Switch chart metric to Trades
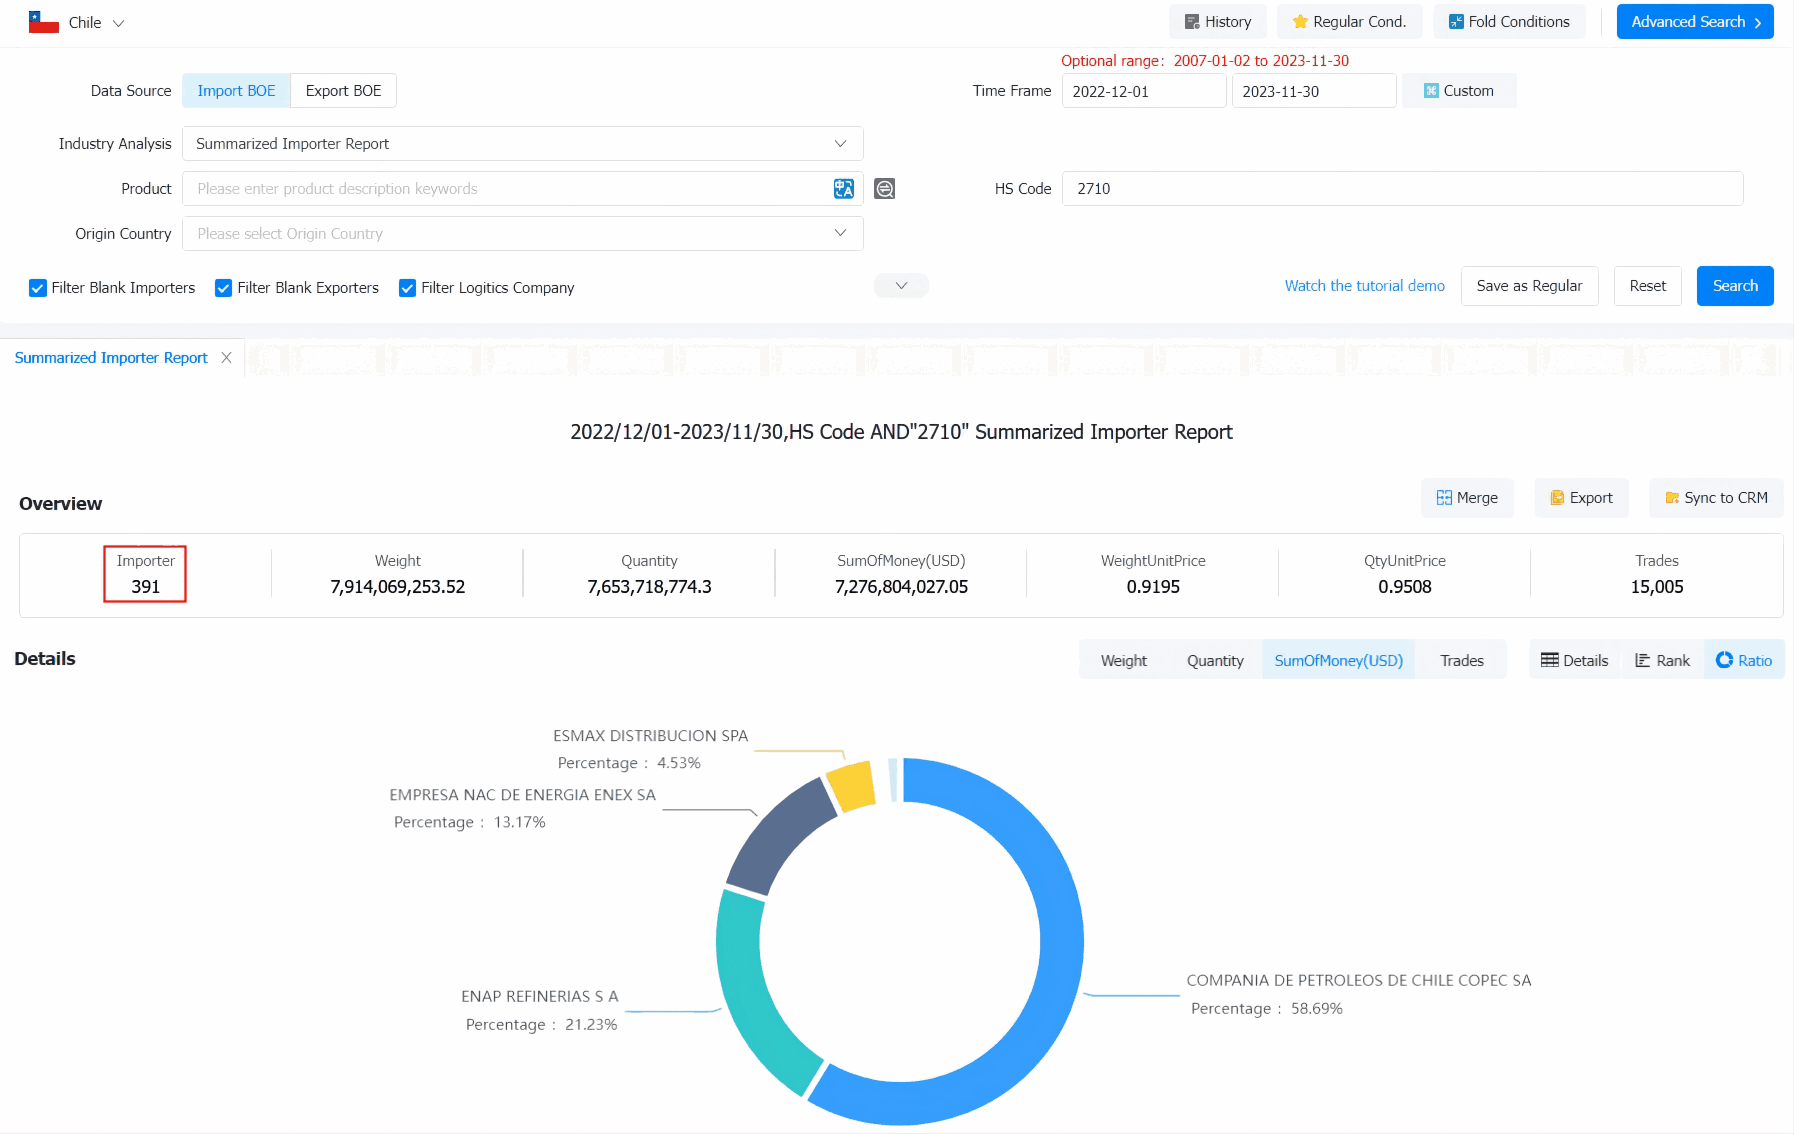Image resolution: width=1794 pixels, height=1134 pixels. pos(1461,660)
